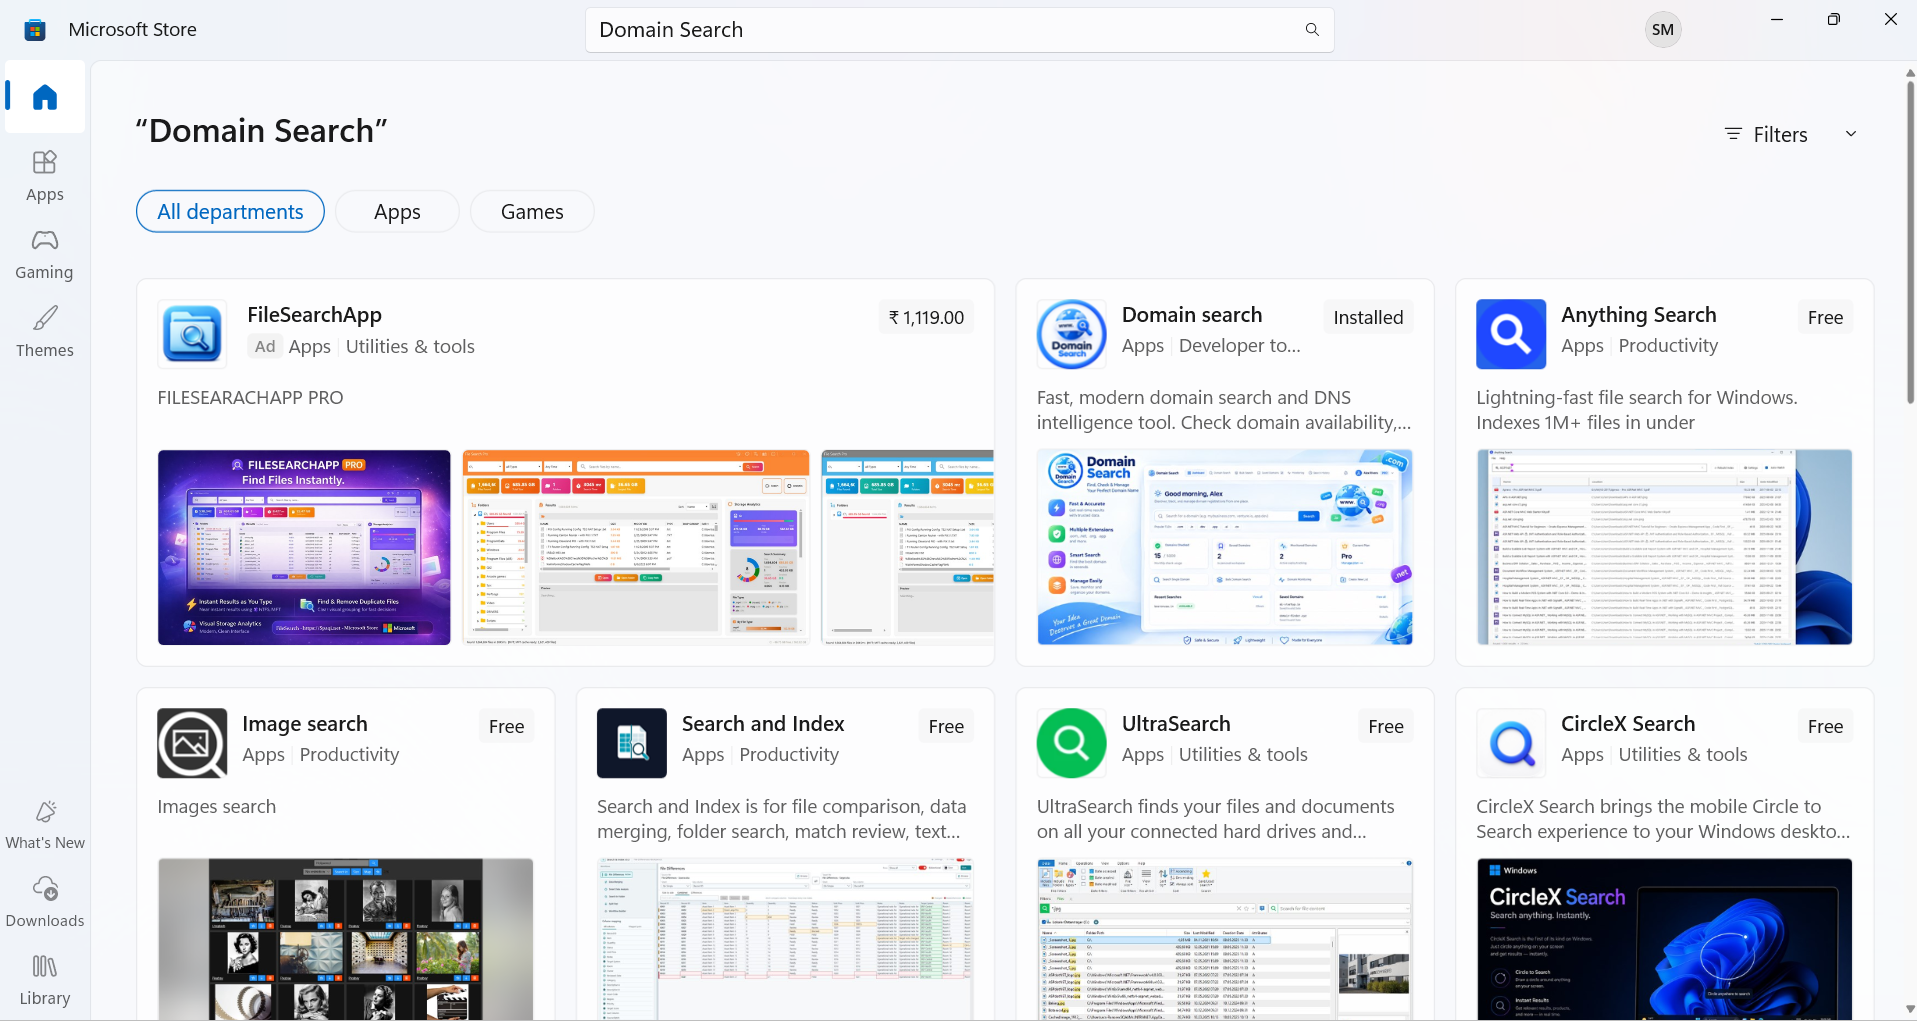
Task: Open the Home page in sidebar
Action: [45, 97]
